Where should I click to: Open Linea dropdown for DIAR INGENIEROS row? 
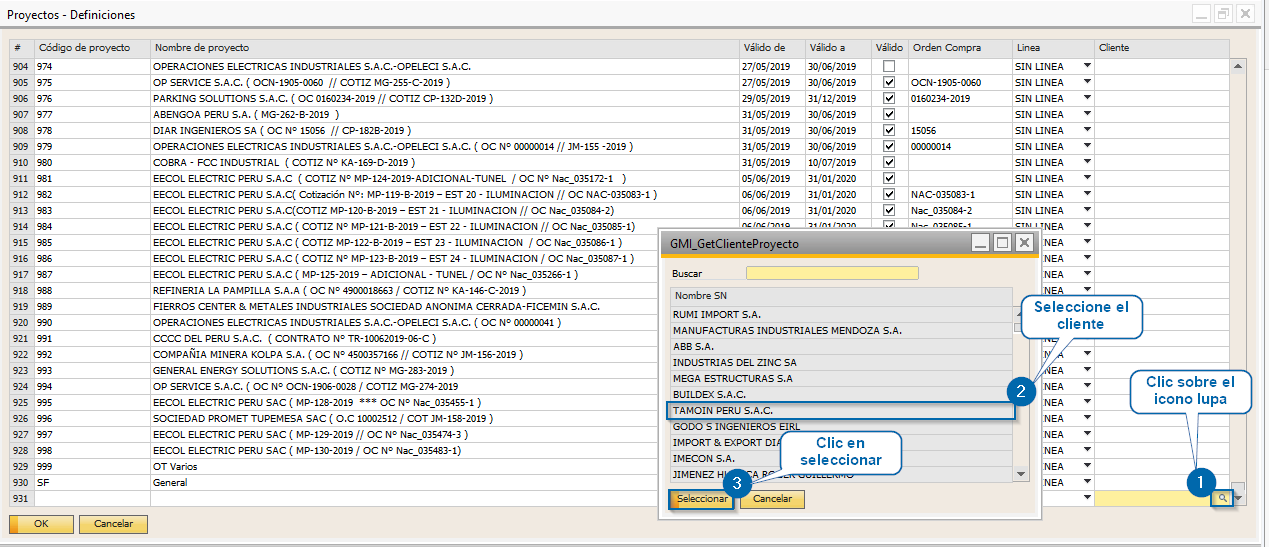pyautogui.click(x=1087, y=130)
